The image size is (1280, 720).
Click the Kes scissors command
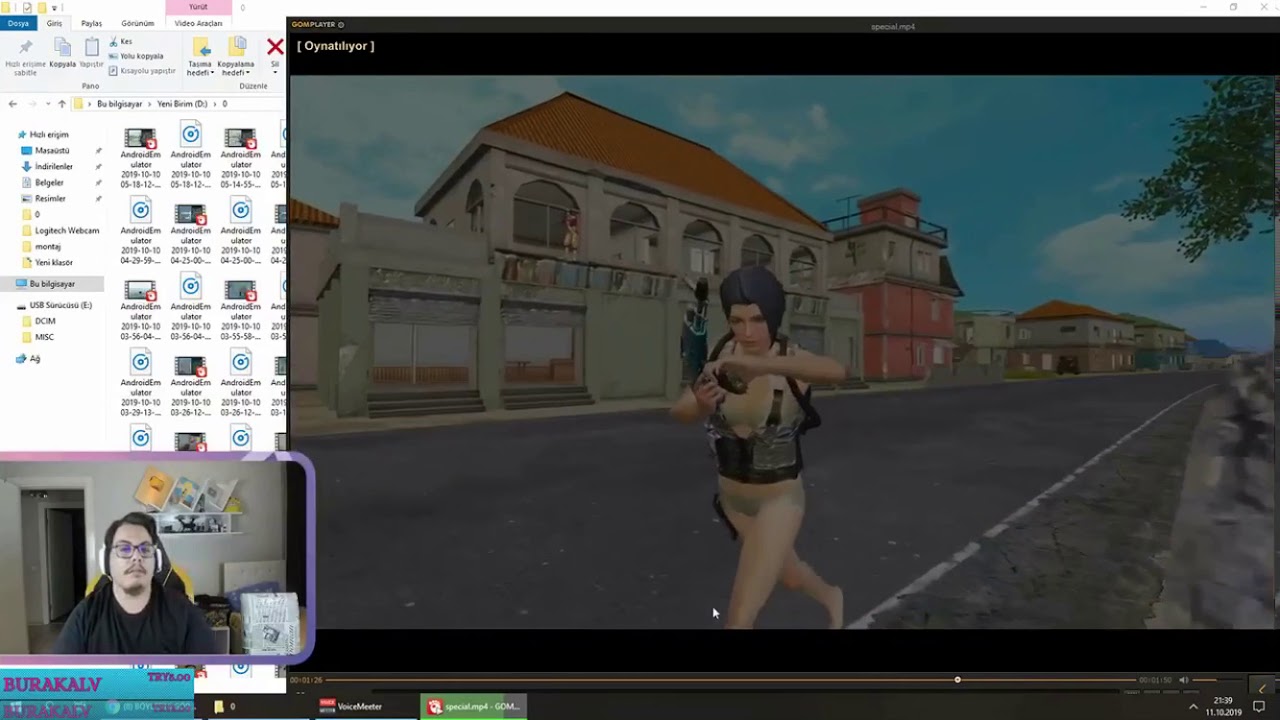point(119,42)
